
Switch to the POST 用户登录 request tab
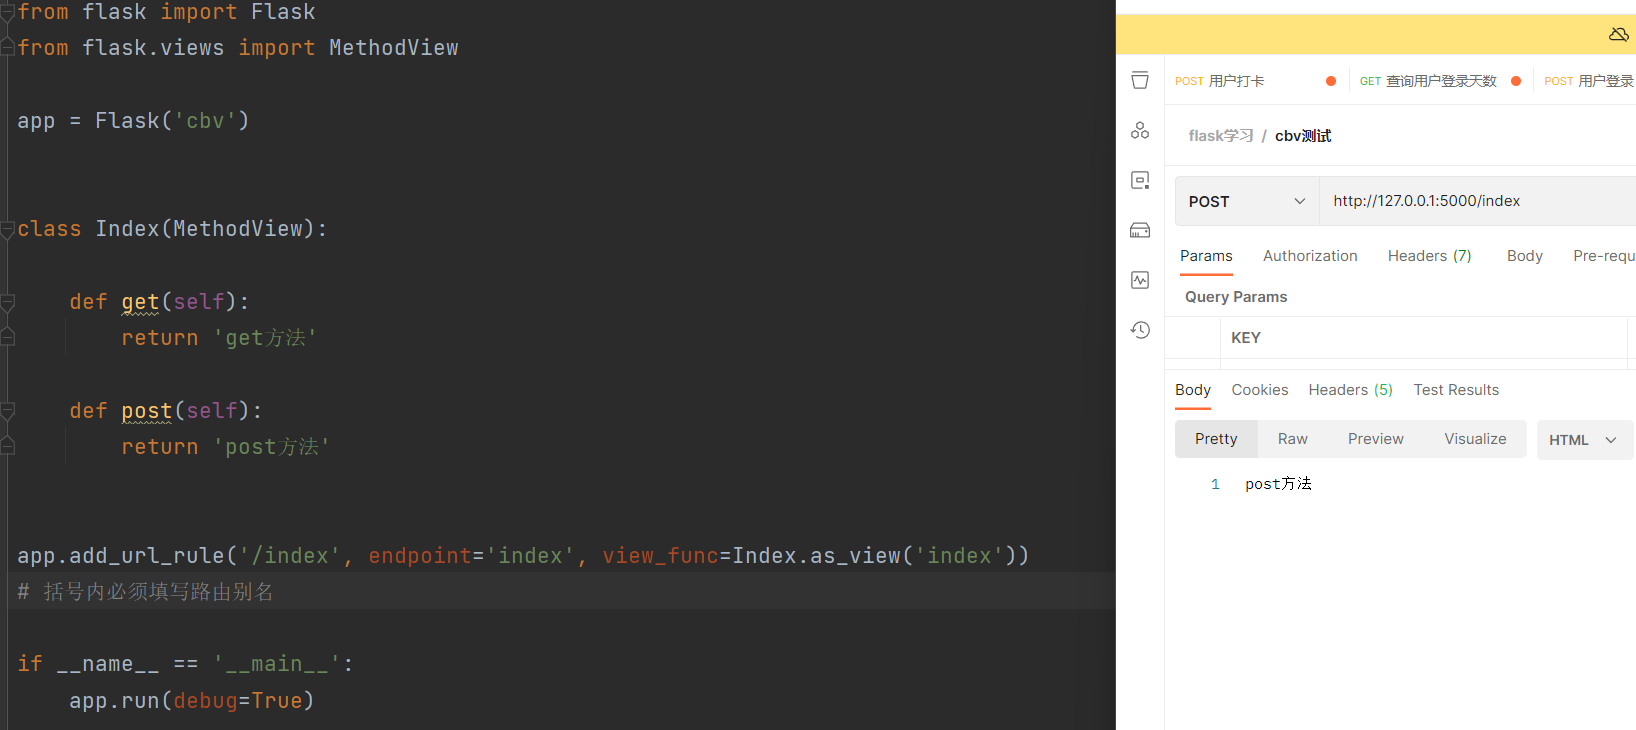point(1588,81)
